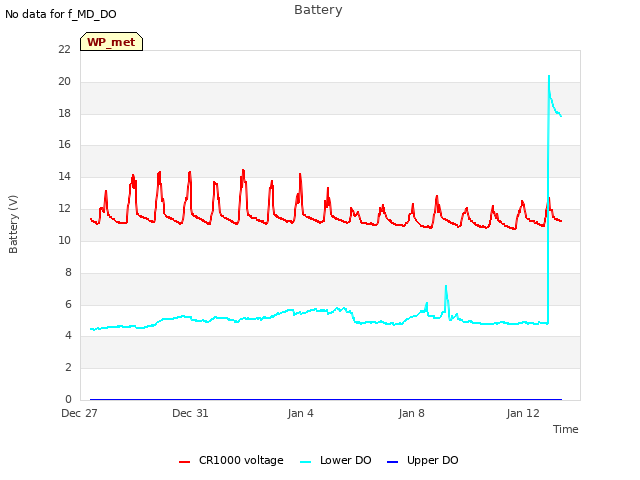Click the y-axis tick label 10
The width and height of the screenshot is (640, 480).
coord(64,240)
